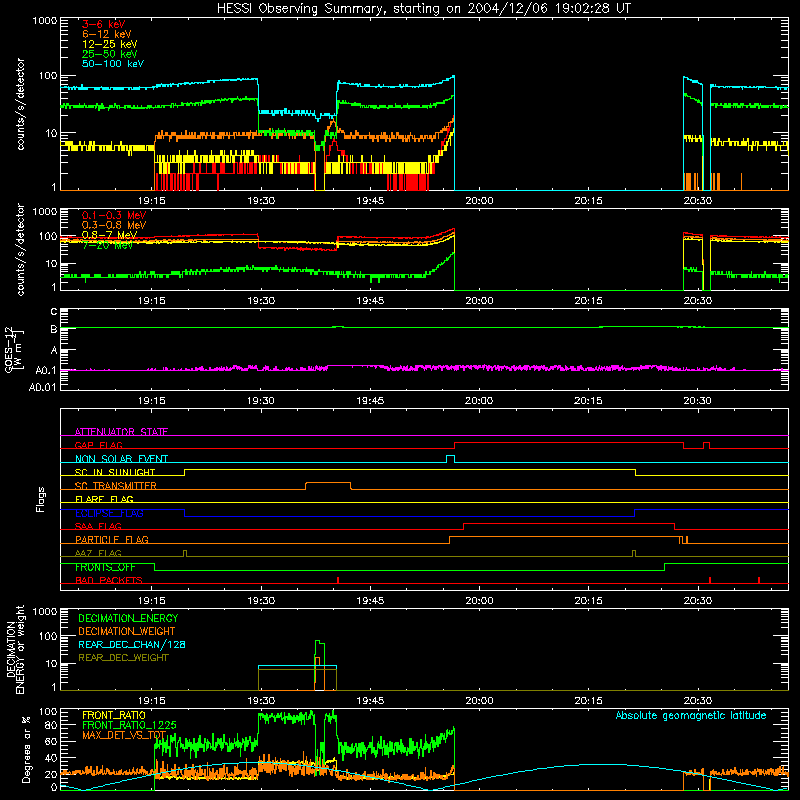Screen dimensions: 800x800
Task: Click the DECIMATION_WEIGHT legend label
Action: point(127,631)
